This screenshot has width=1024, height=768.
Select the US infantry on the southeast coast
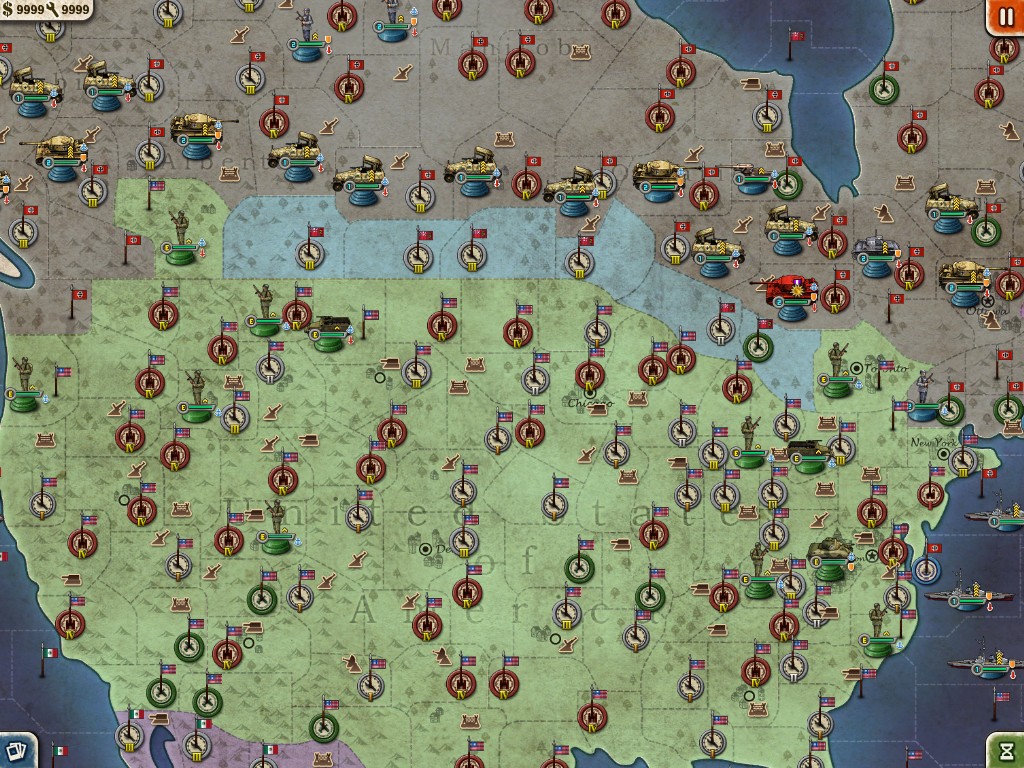tap(878, 630)
